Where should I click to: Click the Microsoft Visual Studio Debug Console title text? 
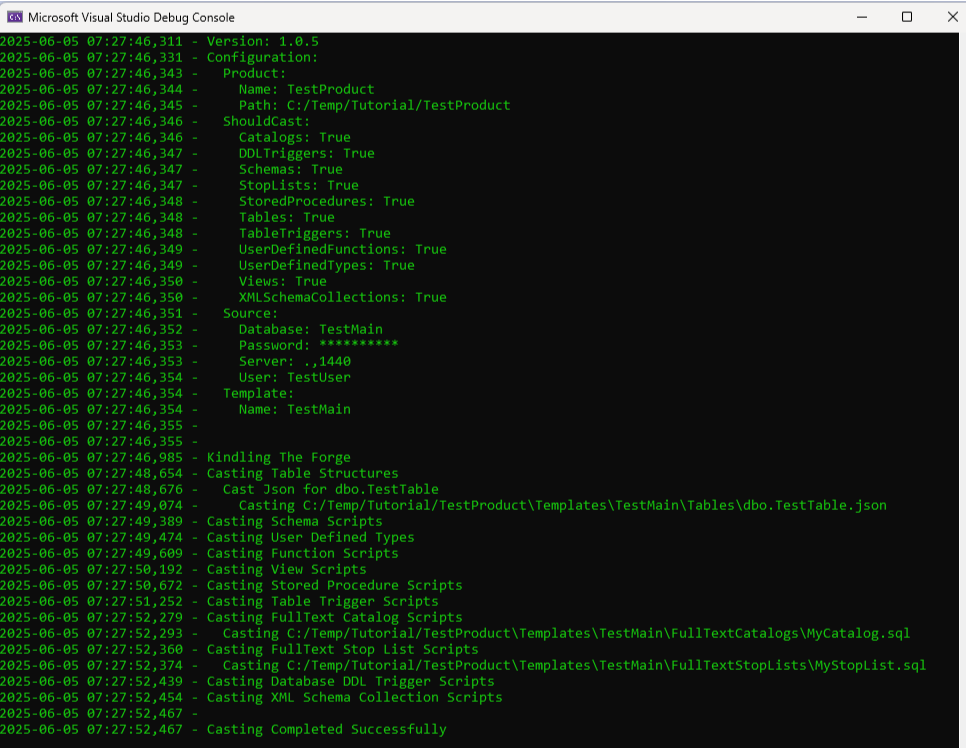(128, 17)
